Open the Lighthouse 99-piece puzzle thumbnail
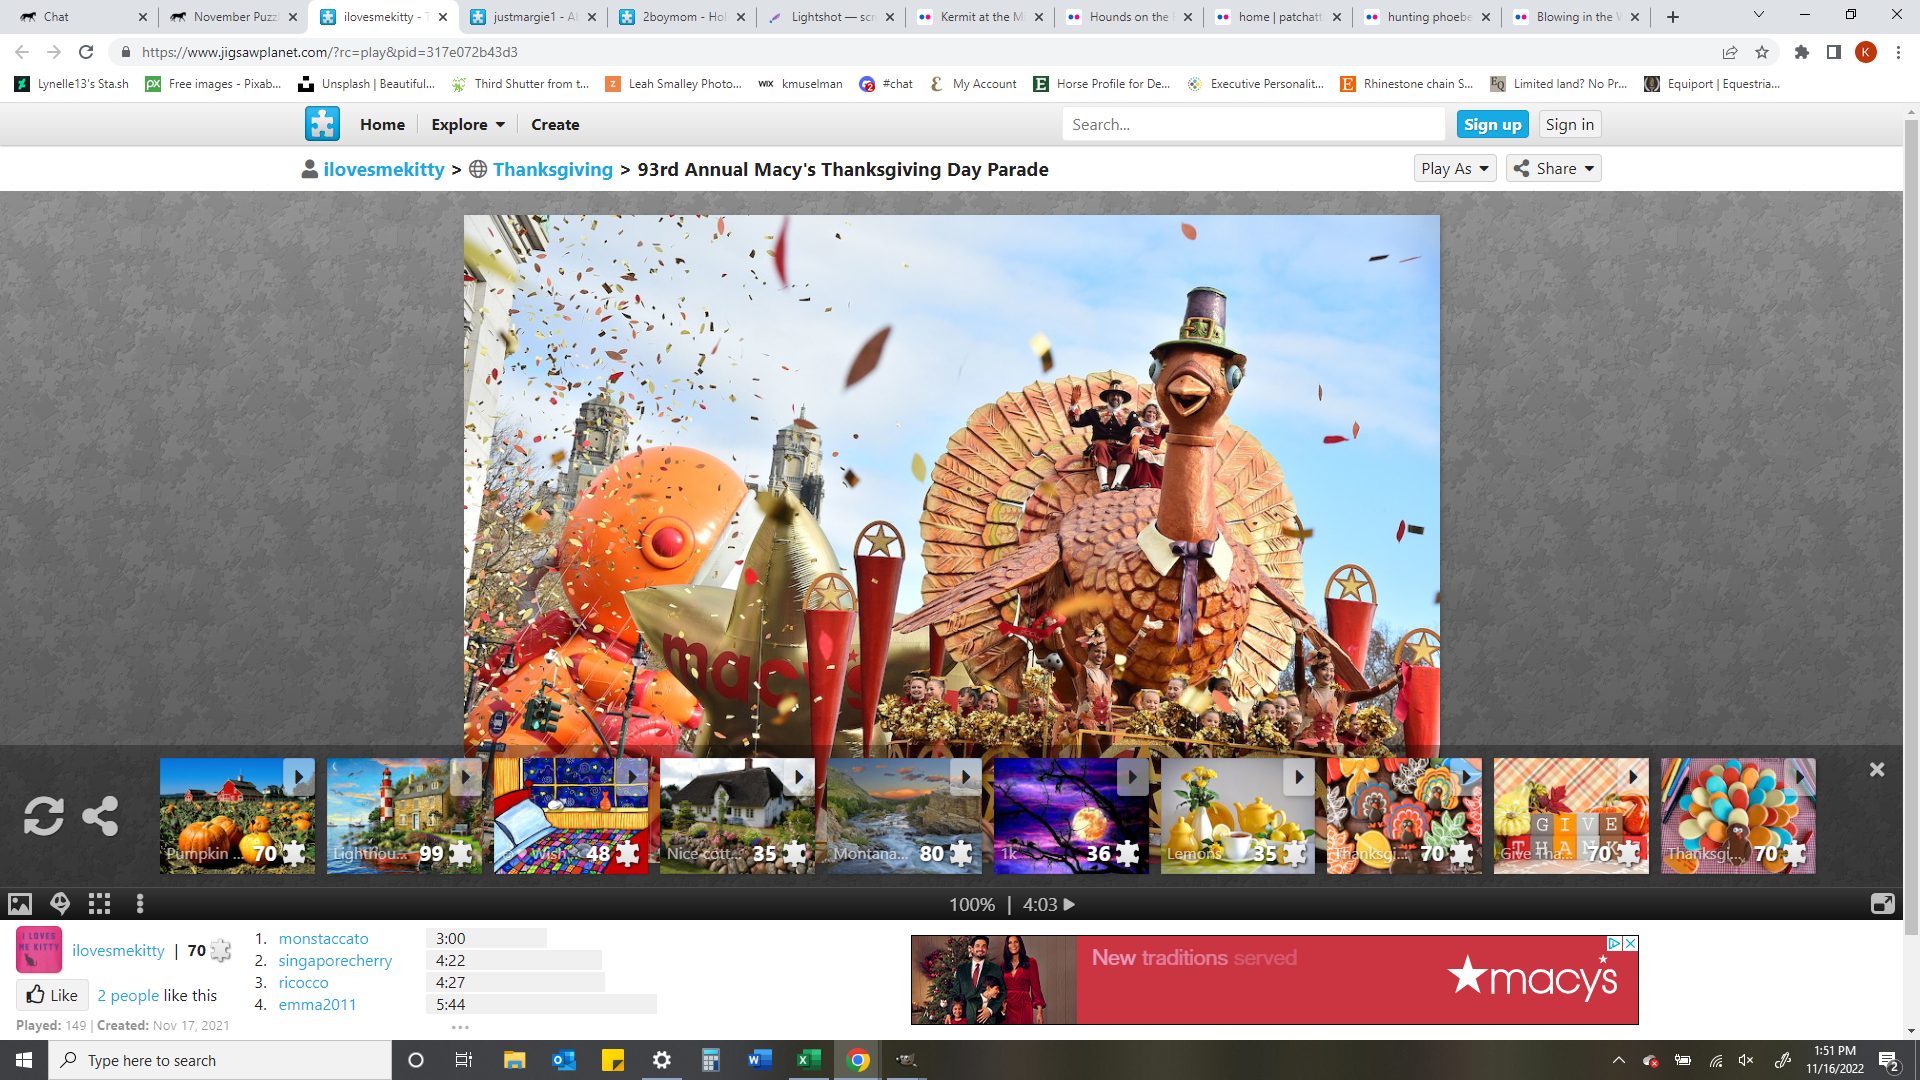This screenshot has height=1080, width=1920. click(403, 816)
